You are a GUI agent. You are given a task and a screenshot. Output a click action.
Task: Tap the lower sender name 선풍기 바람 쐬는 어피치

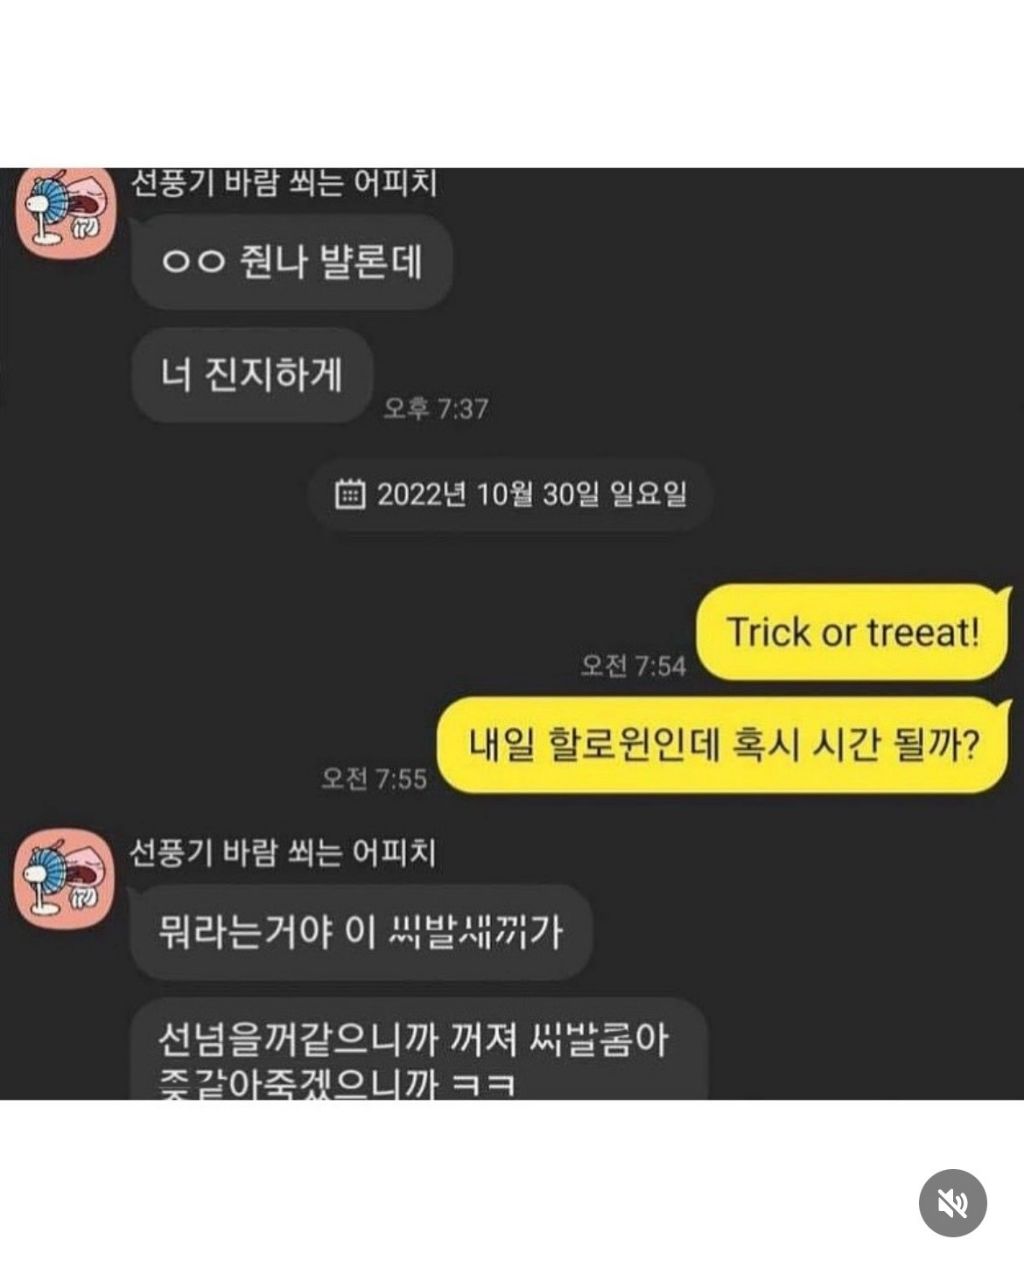(x=284, y=852)
